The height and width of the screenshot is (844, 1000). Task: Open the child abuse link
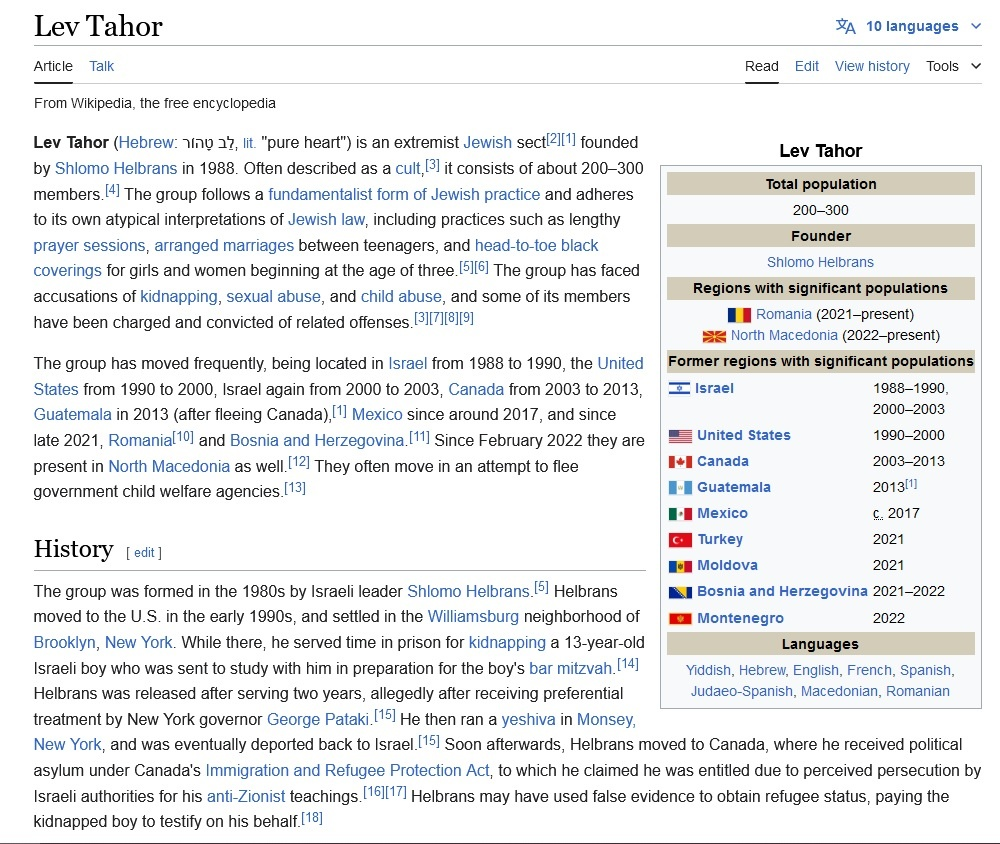click(401, 297)
